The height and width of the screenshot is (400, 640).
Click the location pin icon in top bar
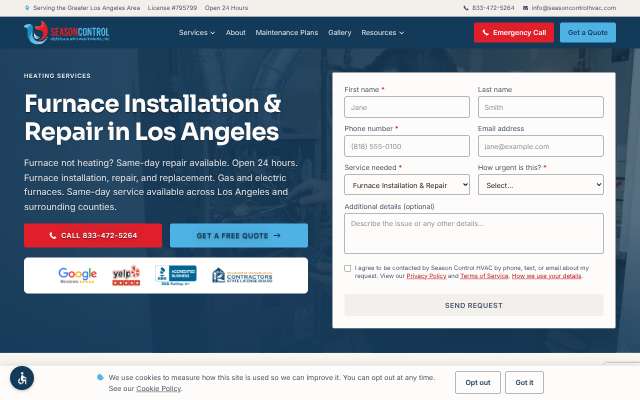pos(27,8)
